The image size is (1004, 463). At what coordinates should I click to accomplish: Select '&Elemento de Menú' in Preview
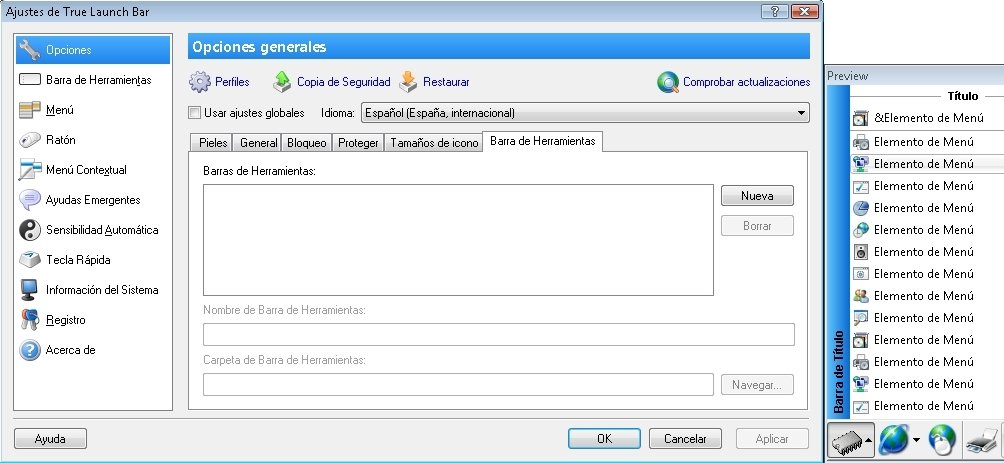927,118
